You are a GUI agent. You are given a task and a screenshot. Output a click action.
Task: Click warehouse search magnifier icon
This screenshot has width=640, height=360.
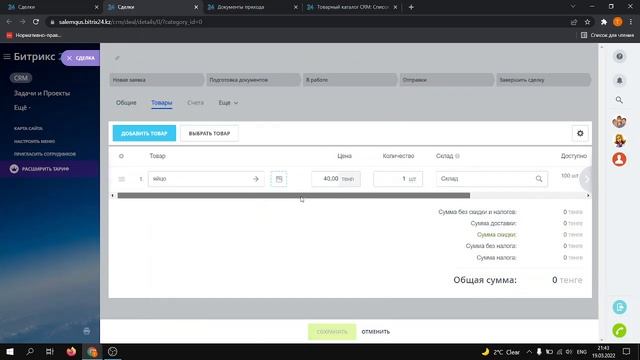[x=539, y=179]
